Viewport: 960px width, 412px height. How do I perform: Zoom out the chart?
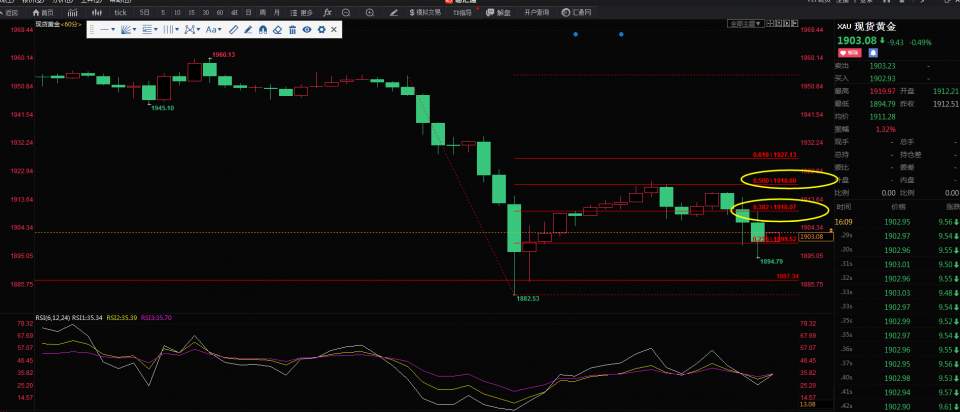coord(347,12)
